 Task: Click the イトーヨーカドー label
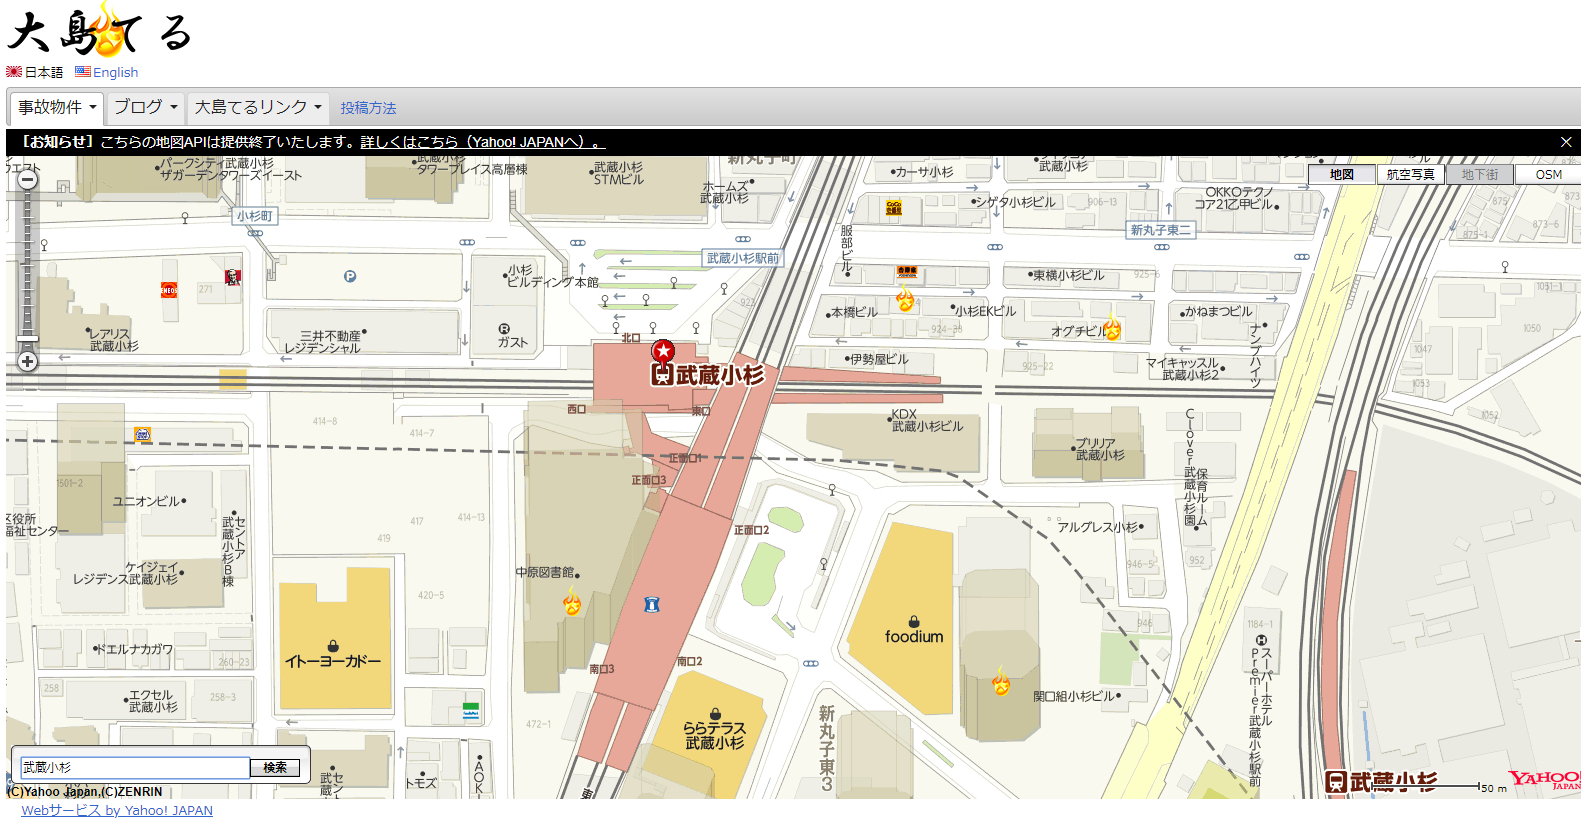pos(333,661)
